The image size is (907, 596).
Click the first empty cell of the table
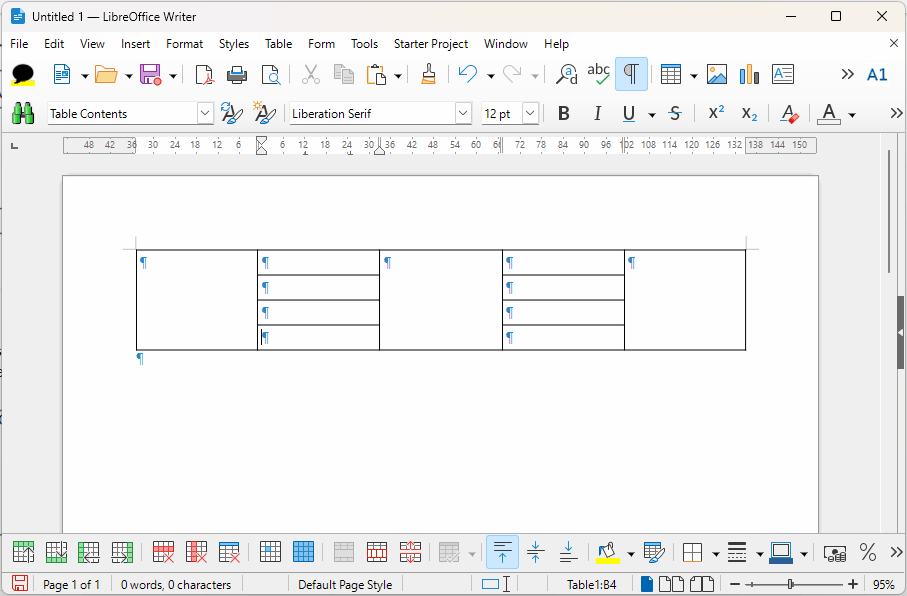pos(197,300)
